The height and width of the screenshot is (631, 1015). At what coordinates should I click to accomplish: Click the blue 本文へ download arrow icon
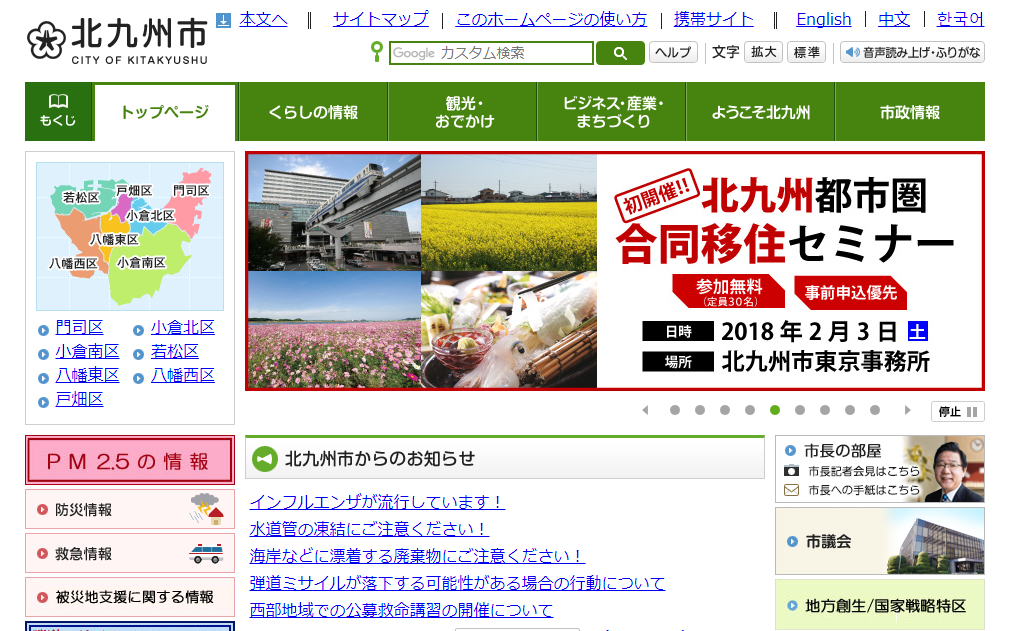tap(223, 21)
